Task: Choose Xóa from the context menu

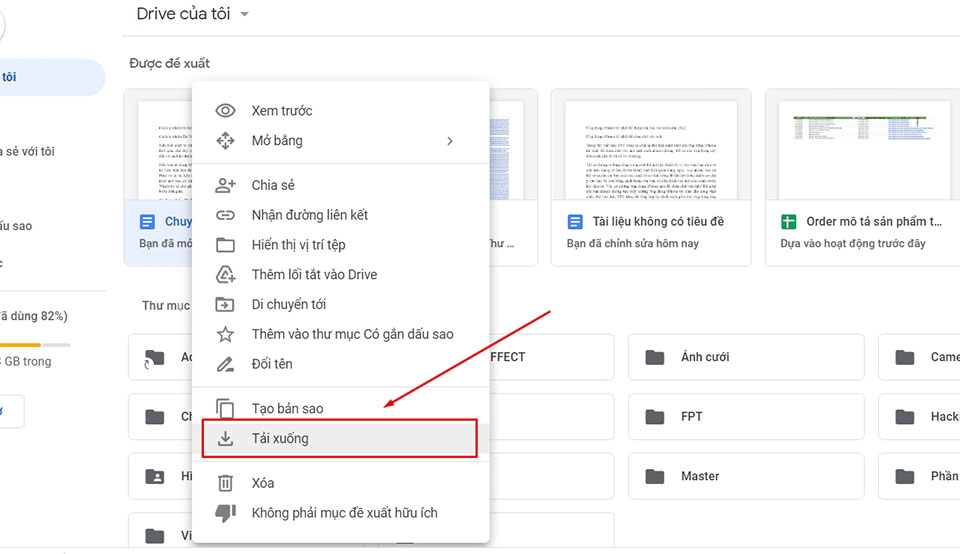Action: pyautogui.click(x=340, y=483)
